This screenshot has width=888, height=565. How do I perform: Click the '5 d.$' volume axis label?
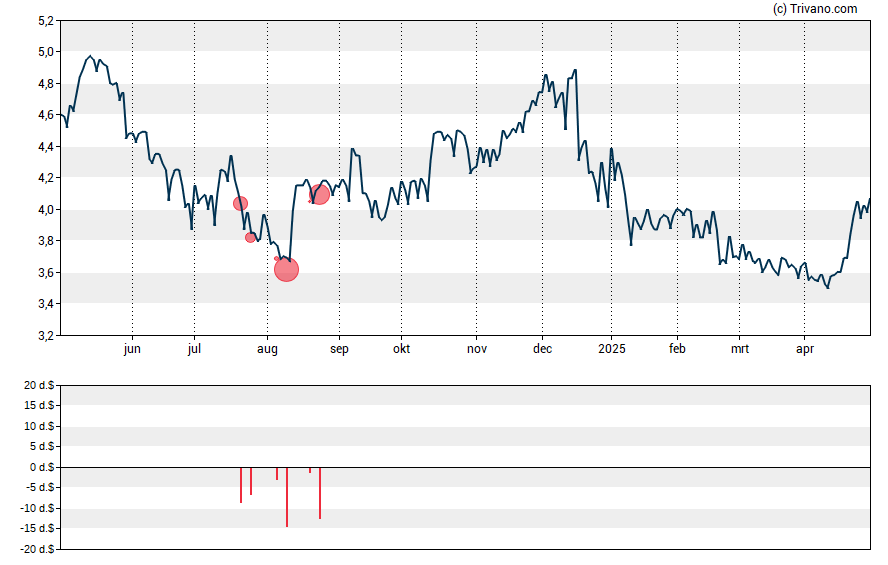tap(42, 447)
